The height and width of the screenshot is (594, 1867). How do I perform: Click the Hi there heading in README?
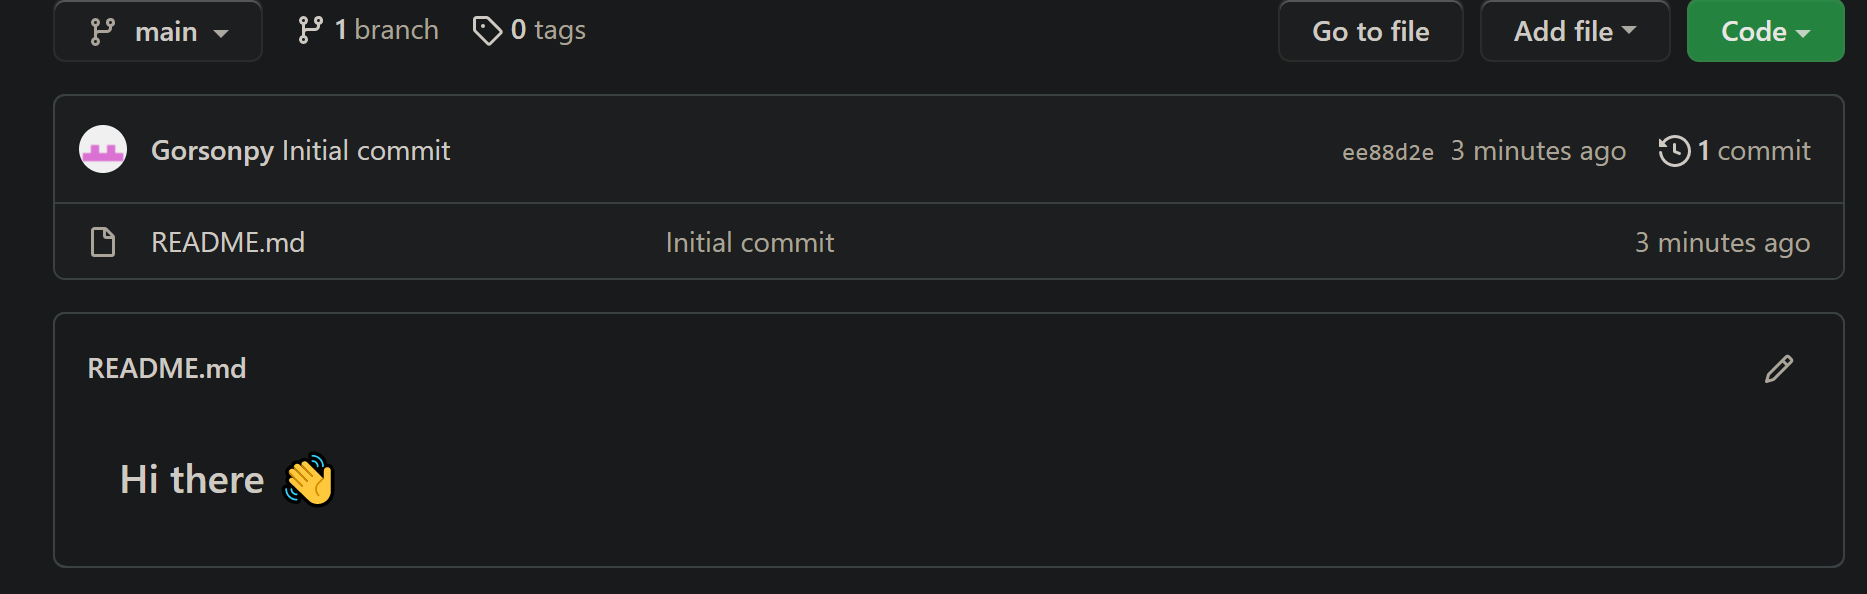[x=191, y=479]
